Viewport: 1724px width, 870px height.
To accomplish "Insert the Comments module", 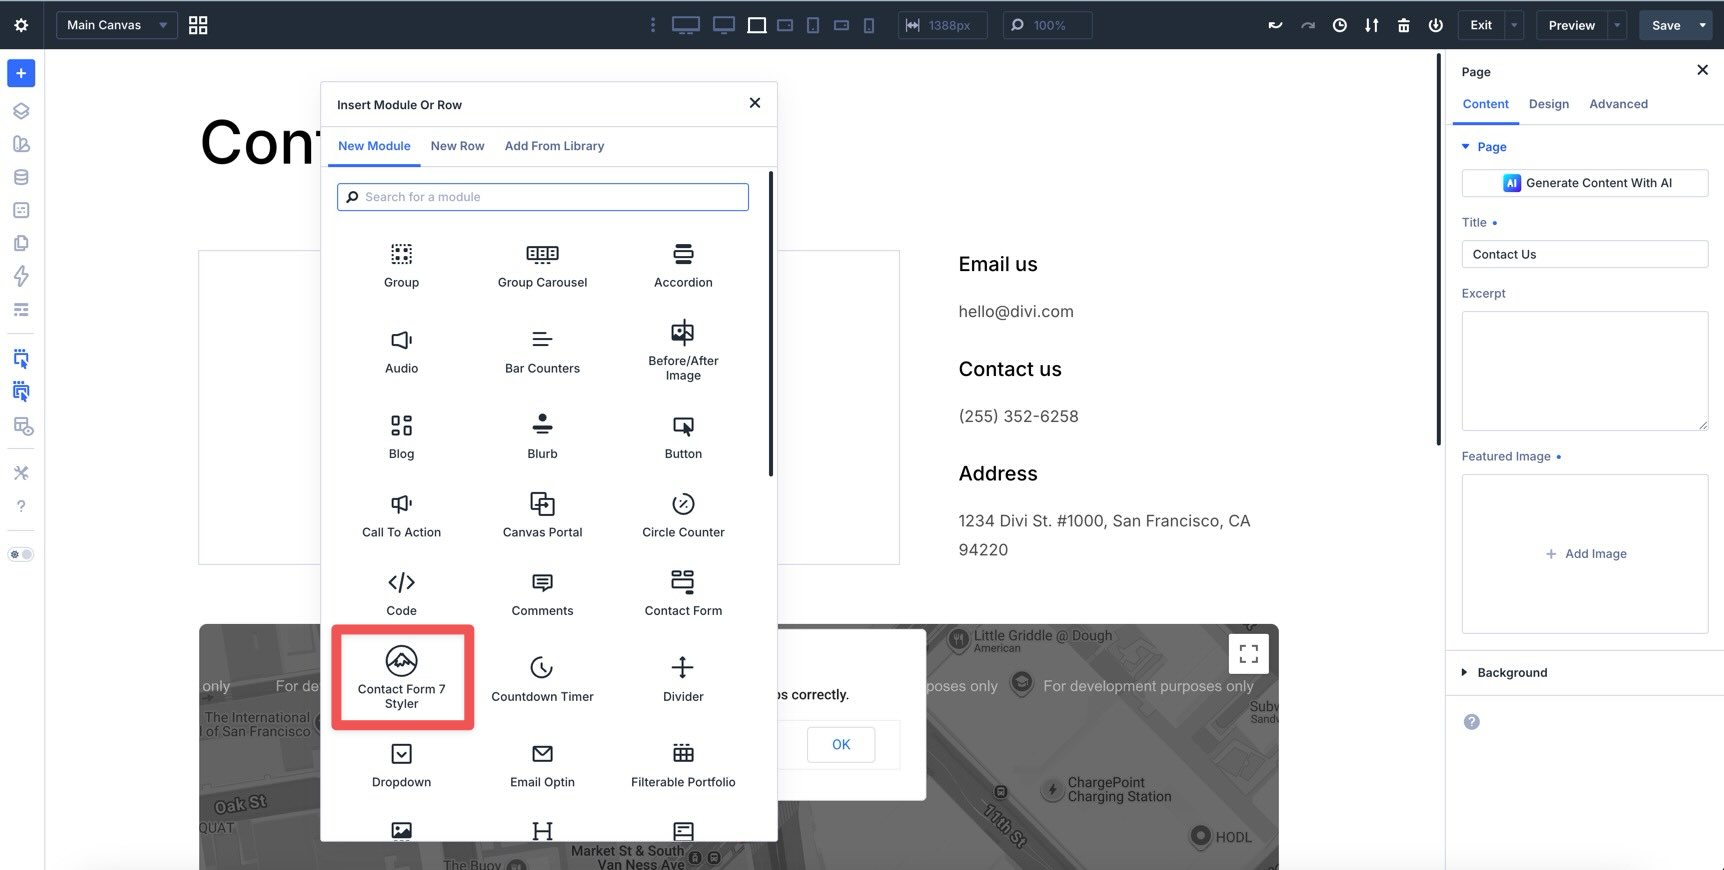I will pos(542,594).
